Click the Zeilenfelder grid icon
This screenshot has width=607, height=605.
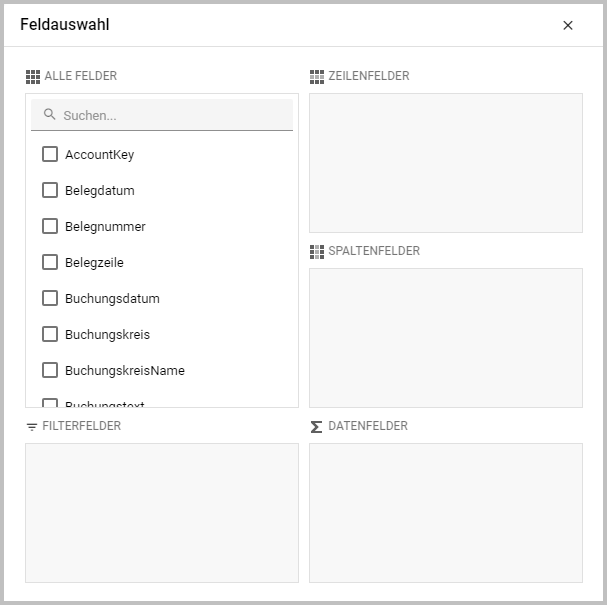317,76
